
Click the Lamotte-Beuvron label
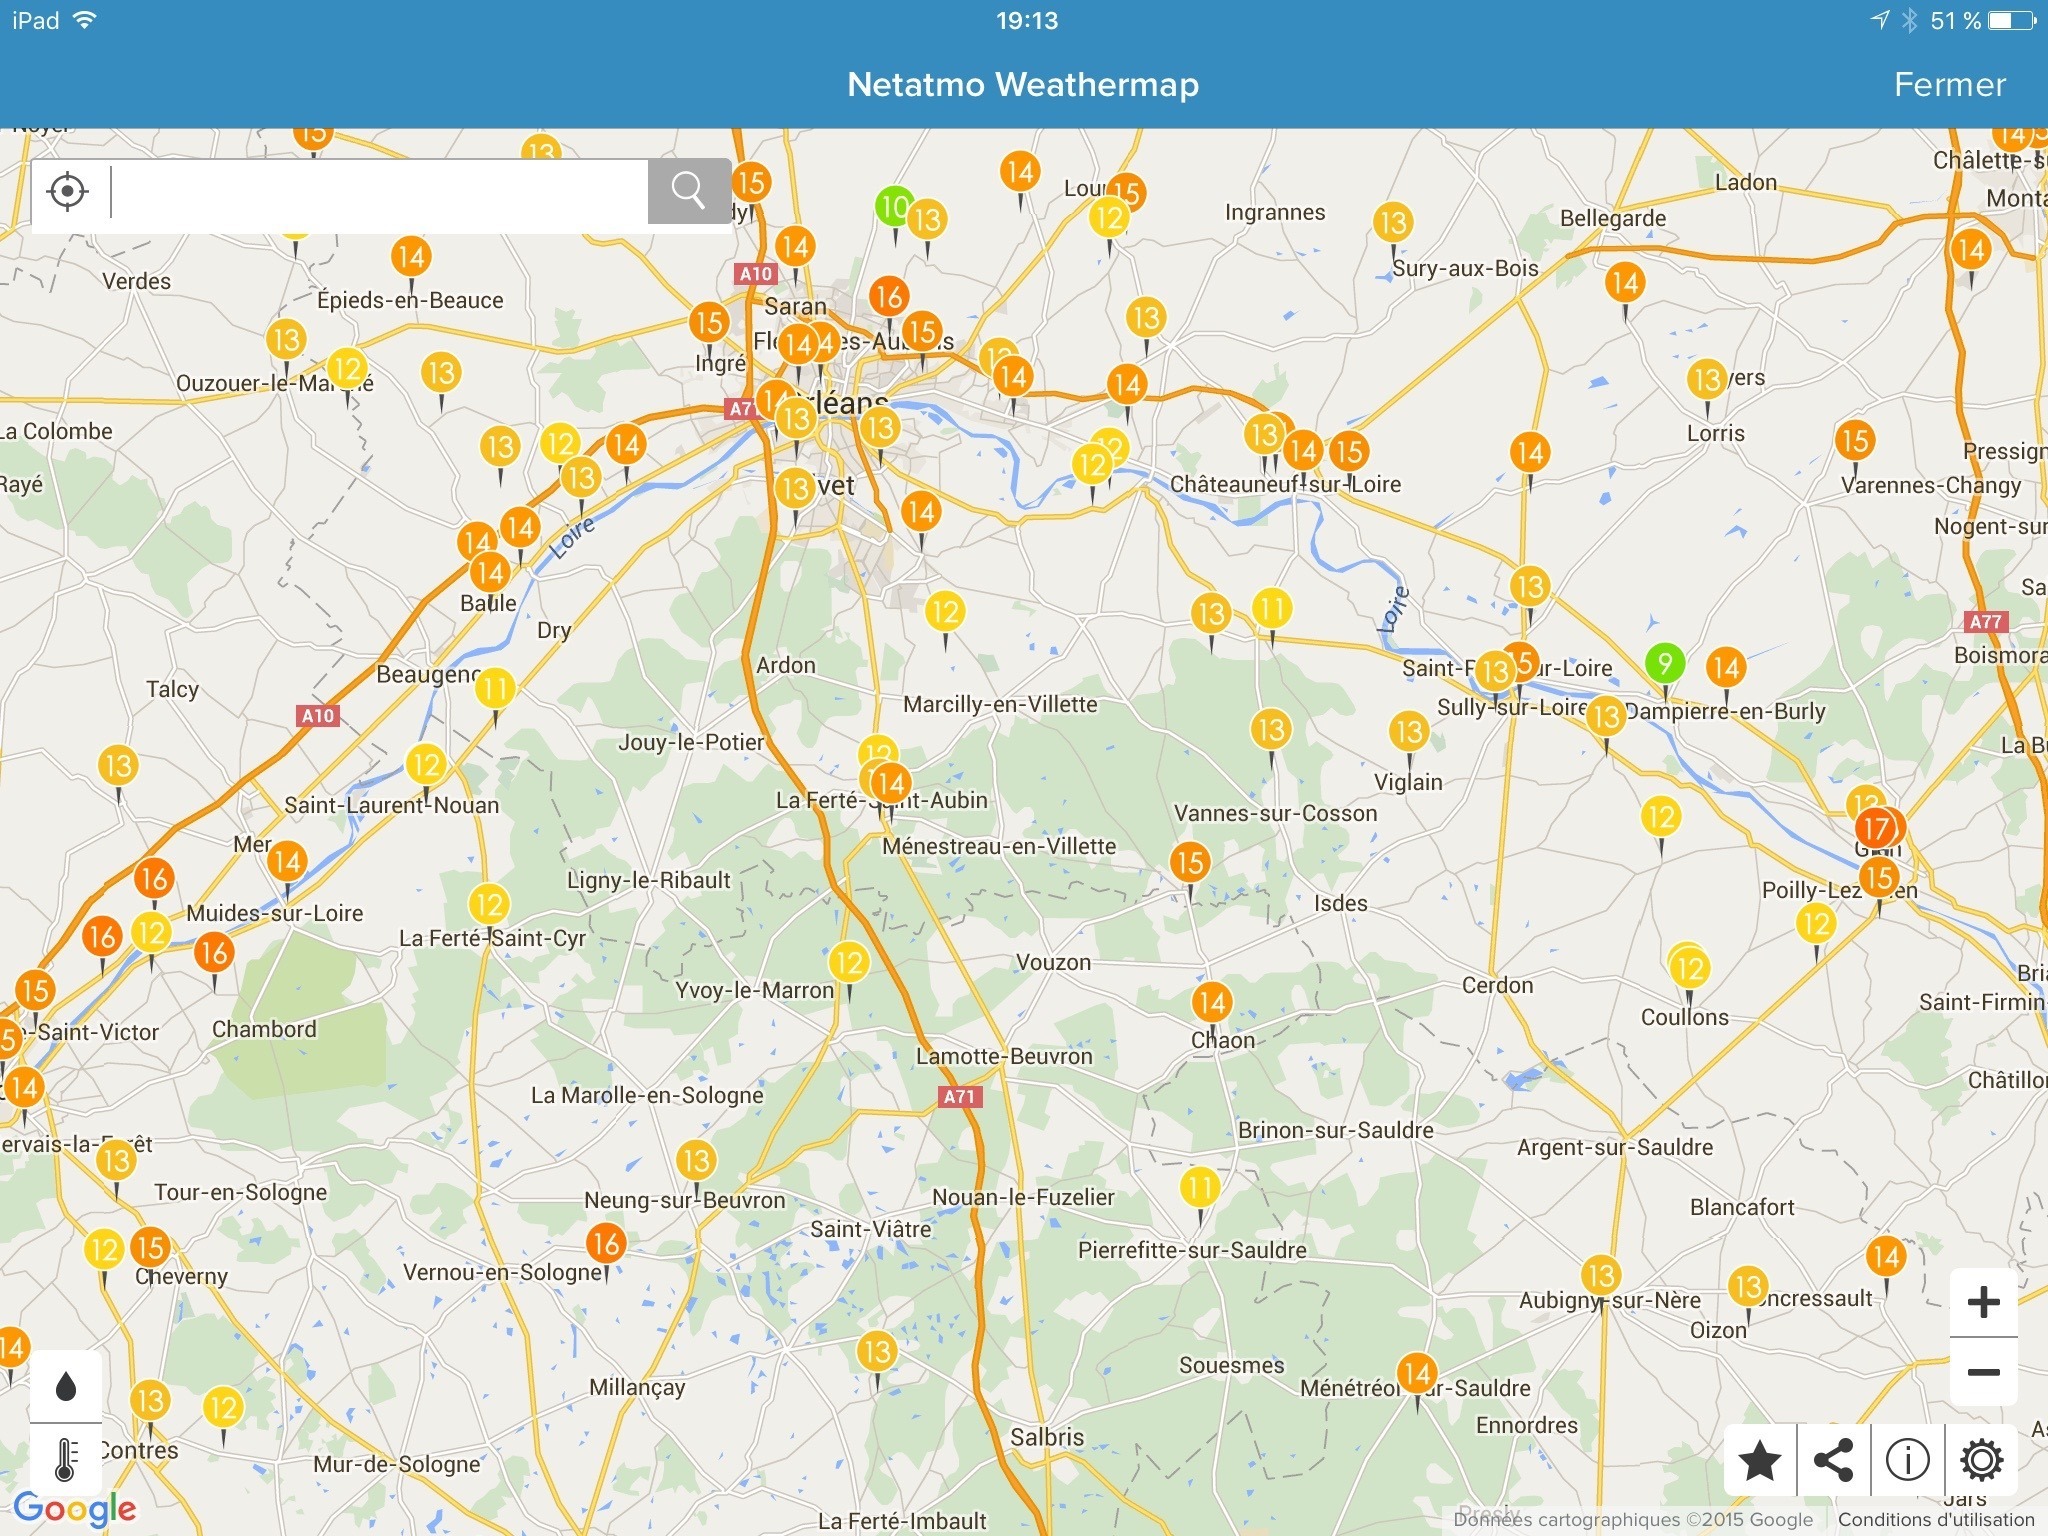pos(1004,1056)
